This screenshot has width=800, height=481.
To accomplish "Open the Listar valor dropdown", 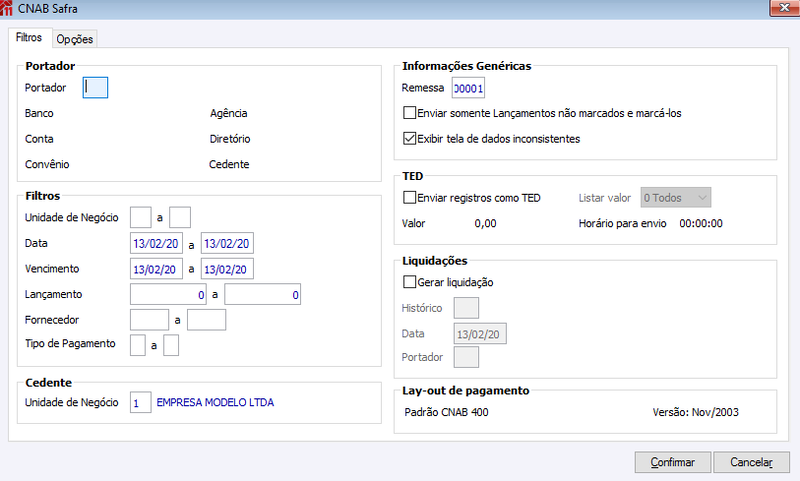I will [676, 197].
